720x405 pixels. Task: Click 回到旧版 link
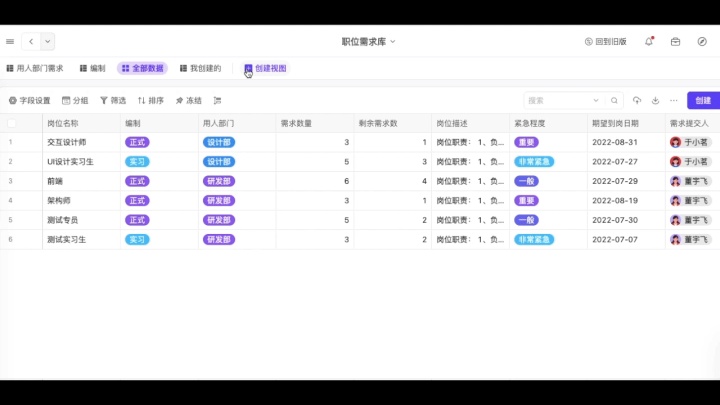[x=605, y=41]
